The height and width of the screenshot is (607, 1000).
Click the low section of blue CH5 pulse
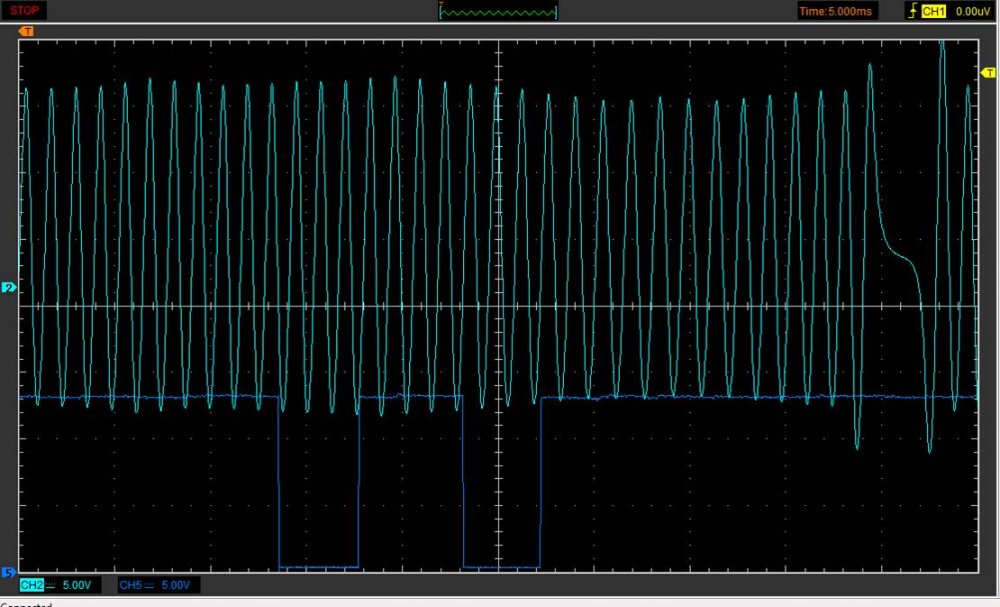coord(318,567)
